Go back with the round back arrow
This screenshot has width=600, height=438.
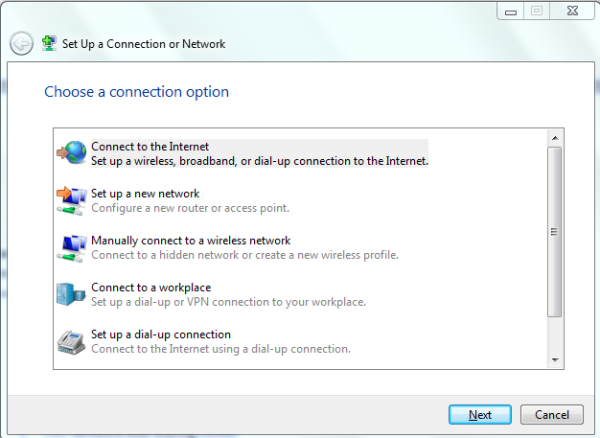[x=21, y=43]
